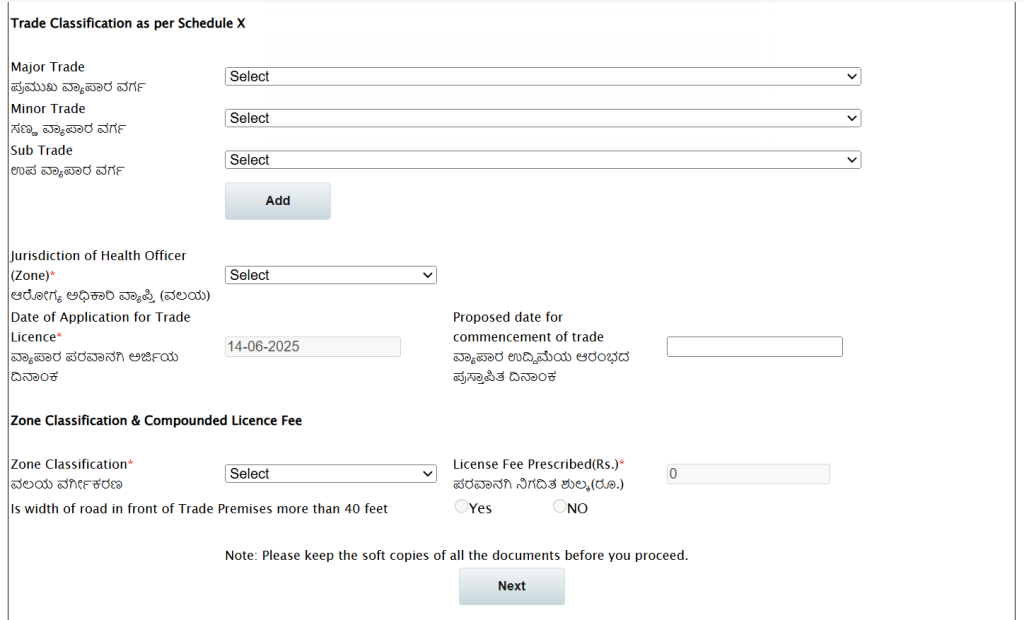The image size is (1024, 620).
Task: Click the Major Trade label text
Action: point(47,67)
